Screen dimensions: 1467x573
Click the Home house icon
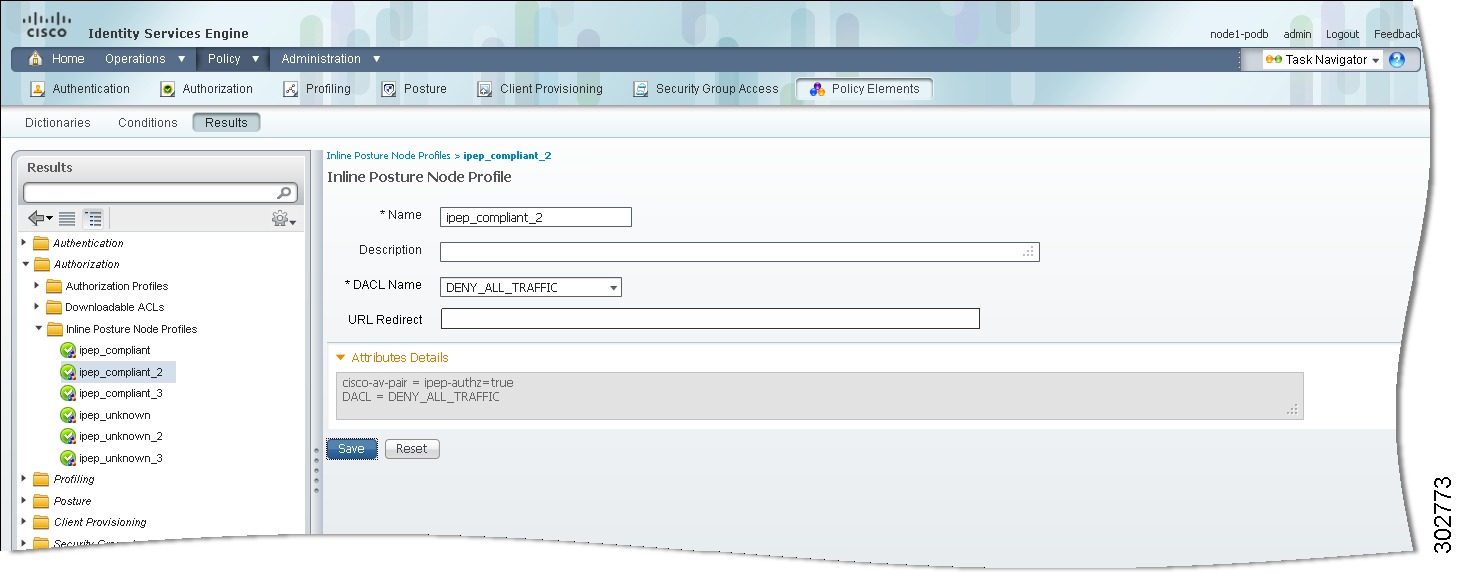point(36,59)
